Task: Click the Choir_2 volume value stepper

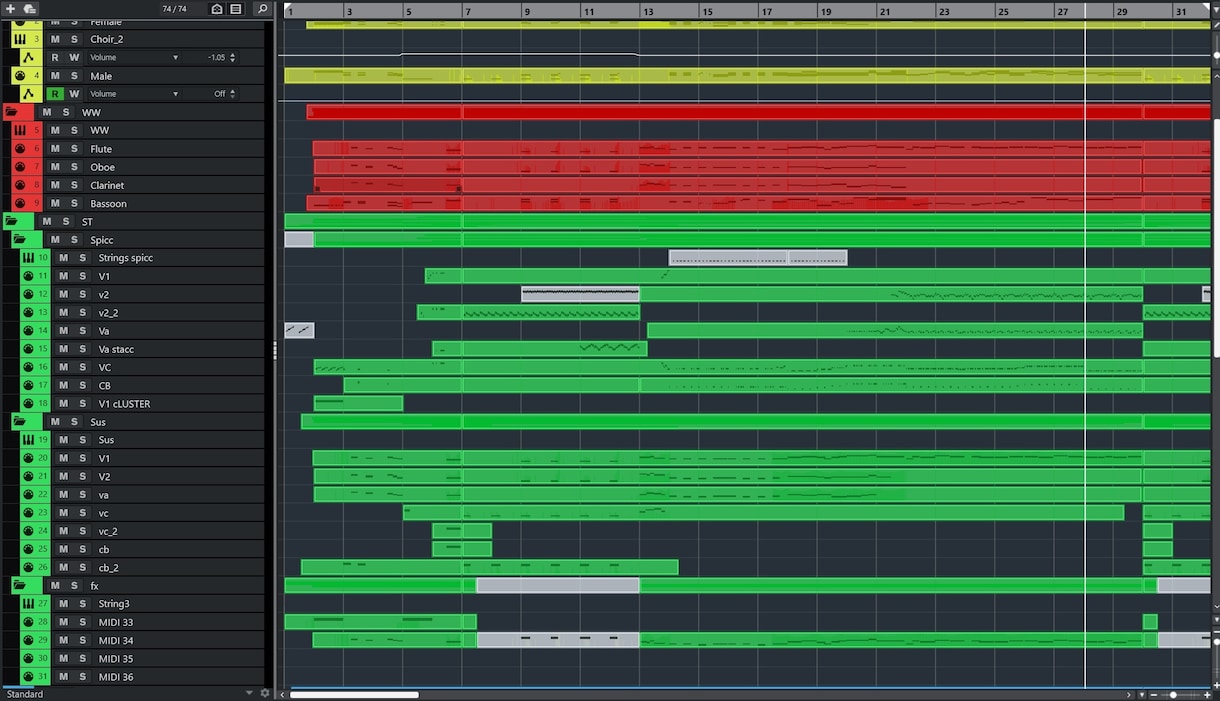Action: 233,57
